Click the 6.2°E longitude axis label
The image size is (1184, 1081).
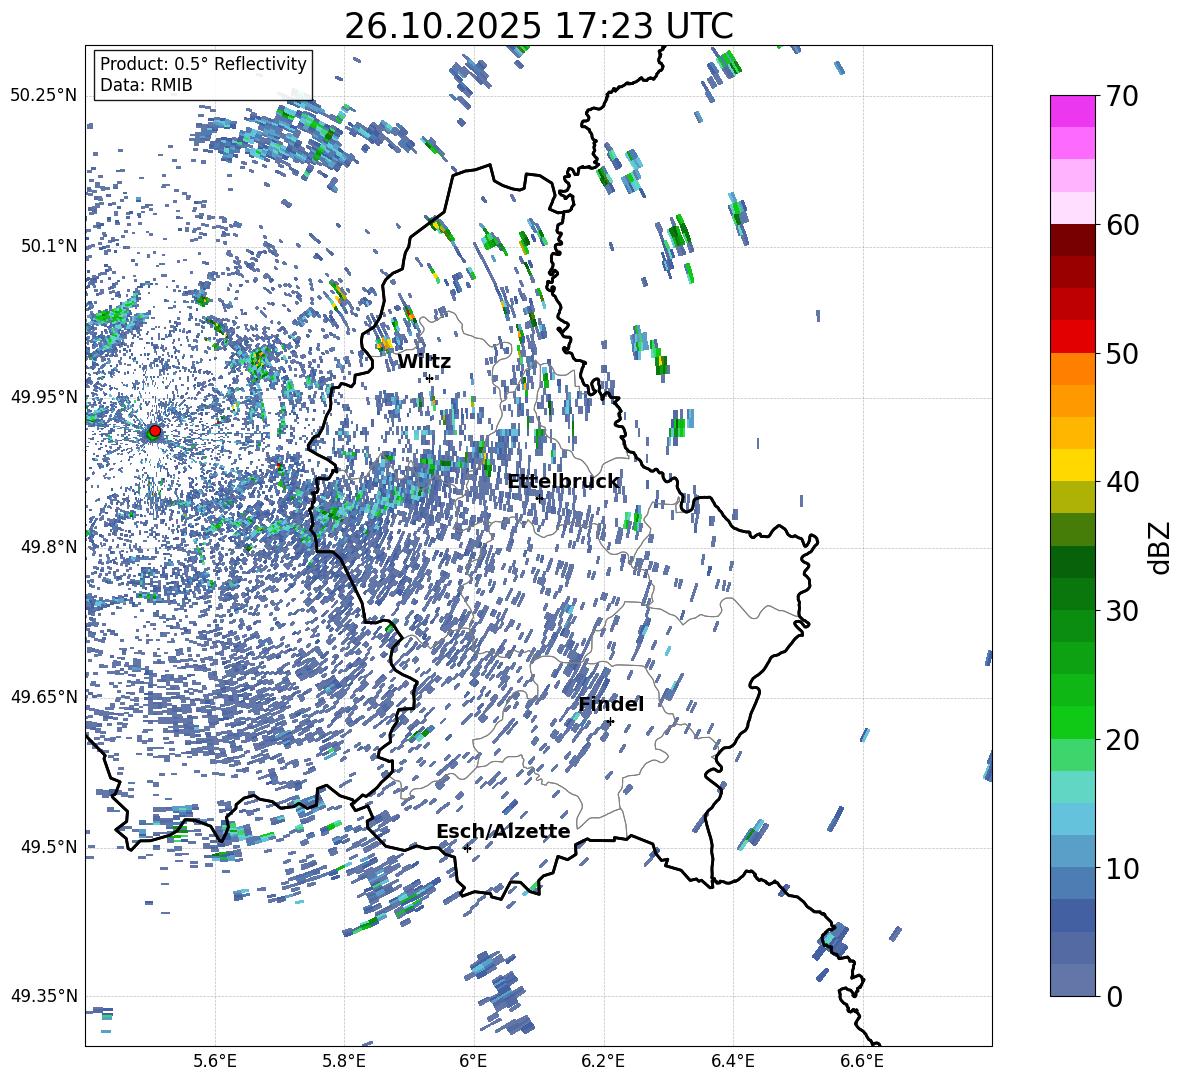[x=603, y=1061]
